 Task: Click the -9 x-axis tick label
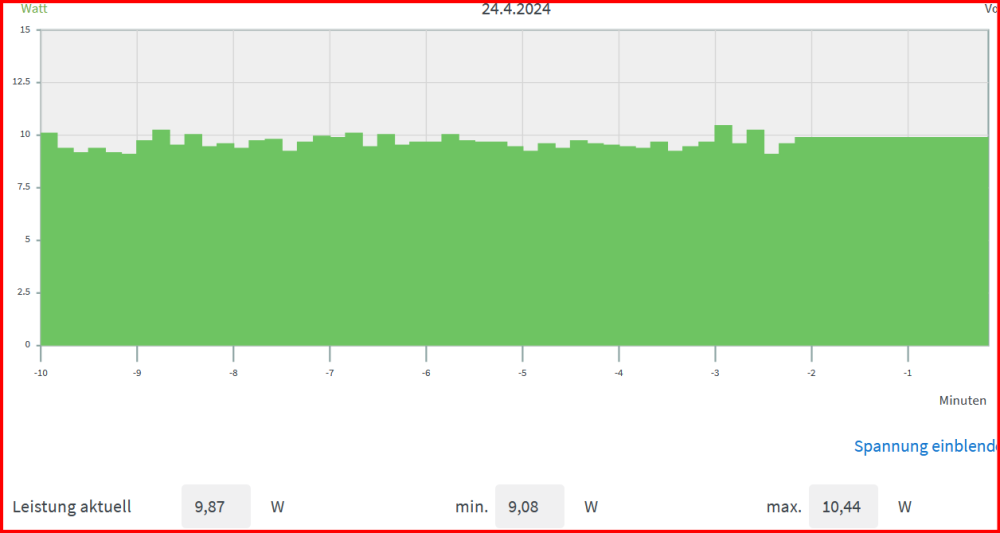click(x=136, y=372)
